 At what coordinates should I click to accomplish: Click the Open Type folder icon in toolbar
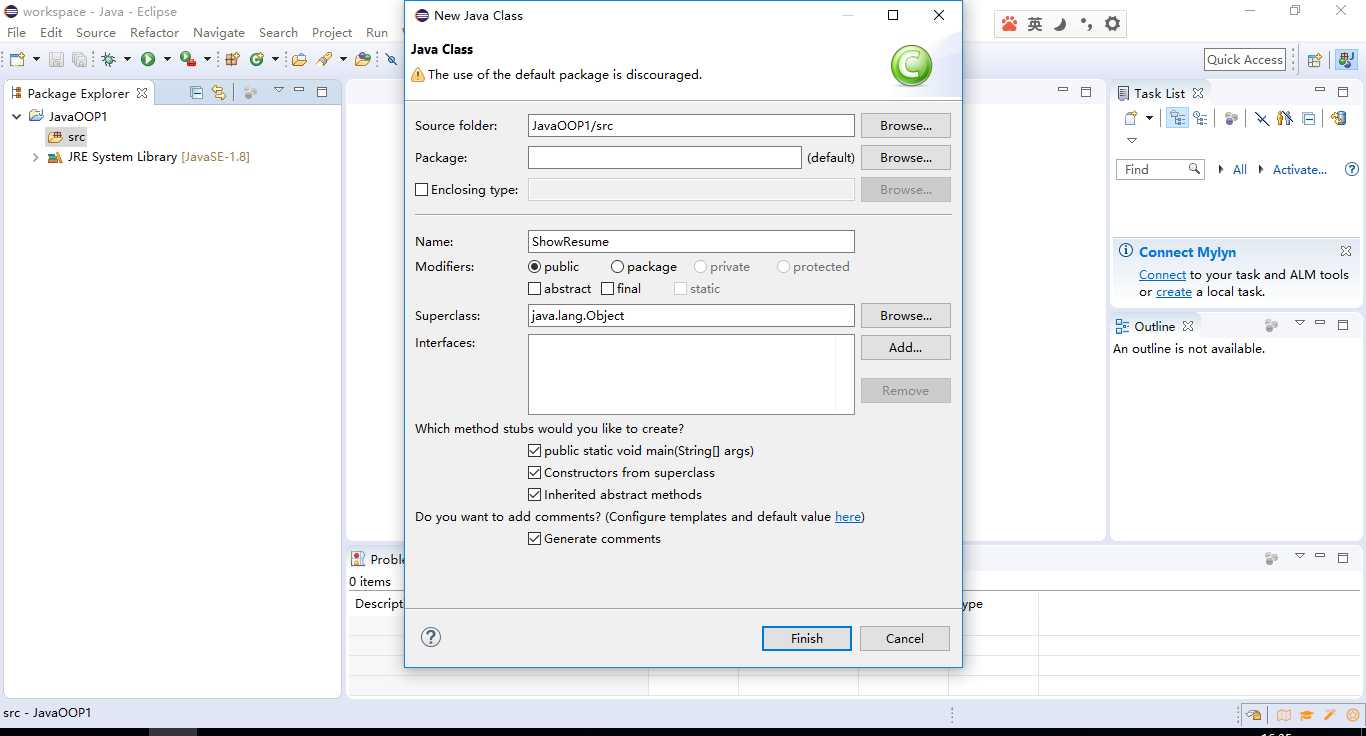(298, 60)
